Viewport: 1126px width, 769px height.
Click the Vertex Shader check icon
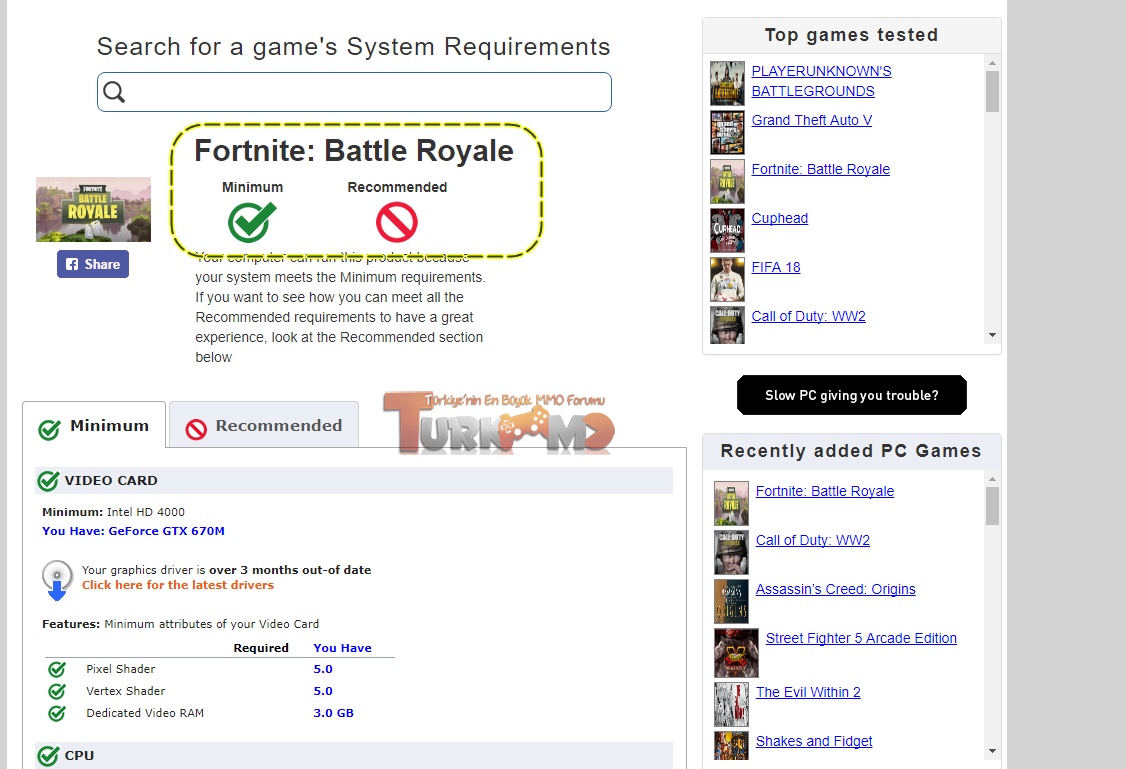click(x=57, y=691)
